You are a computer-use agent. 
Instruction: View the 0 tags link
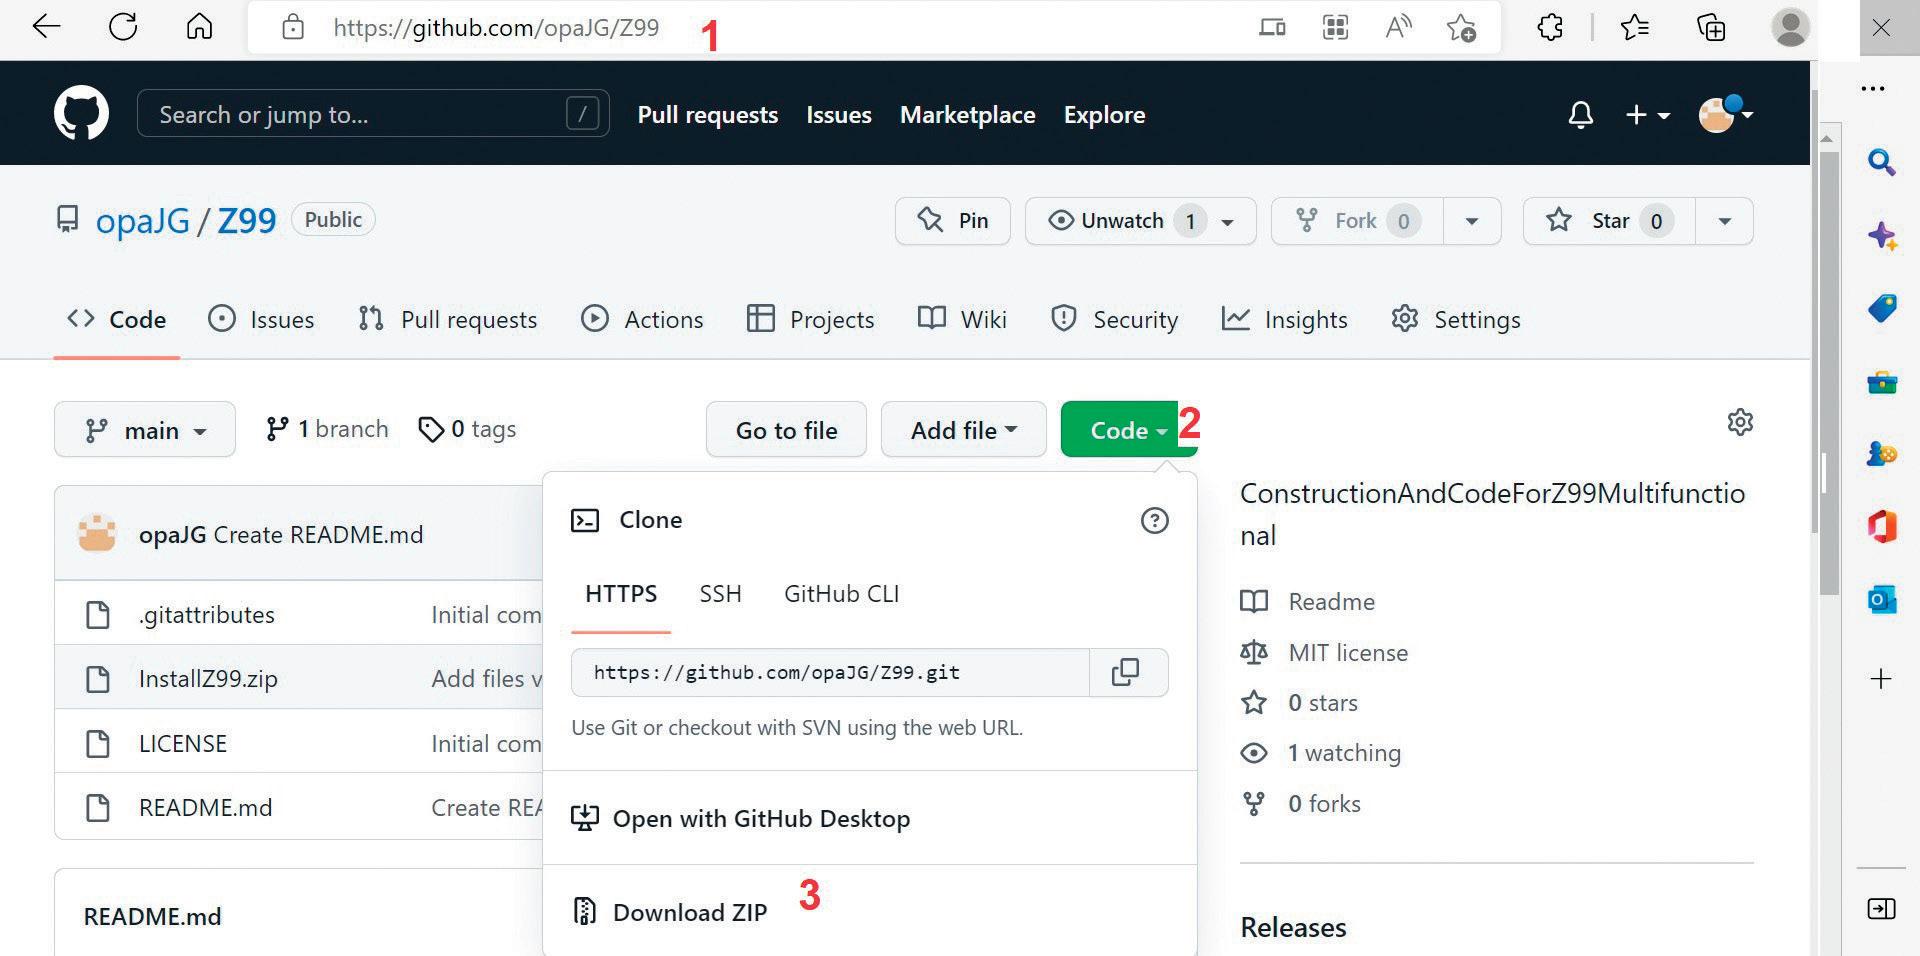(x=467, y=429)
